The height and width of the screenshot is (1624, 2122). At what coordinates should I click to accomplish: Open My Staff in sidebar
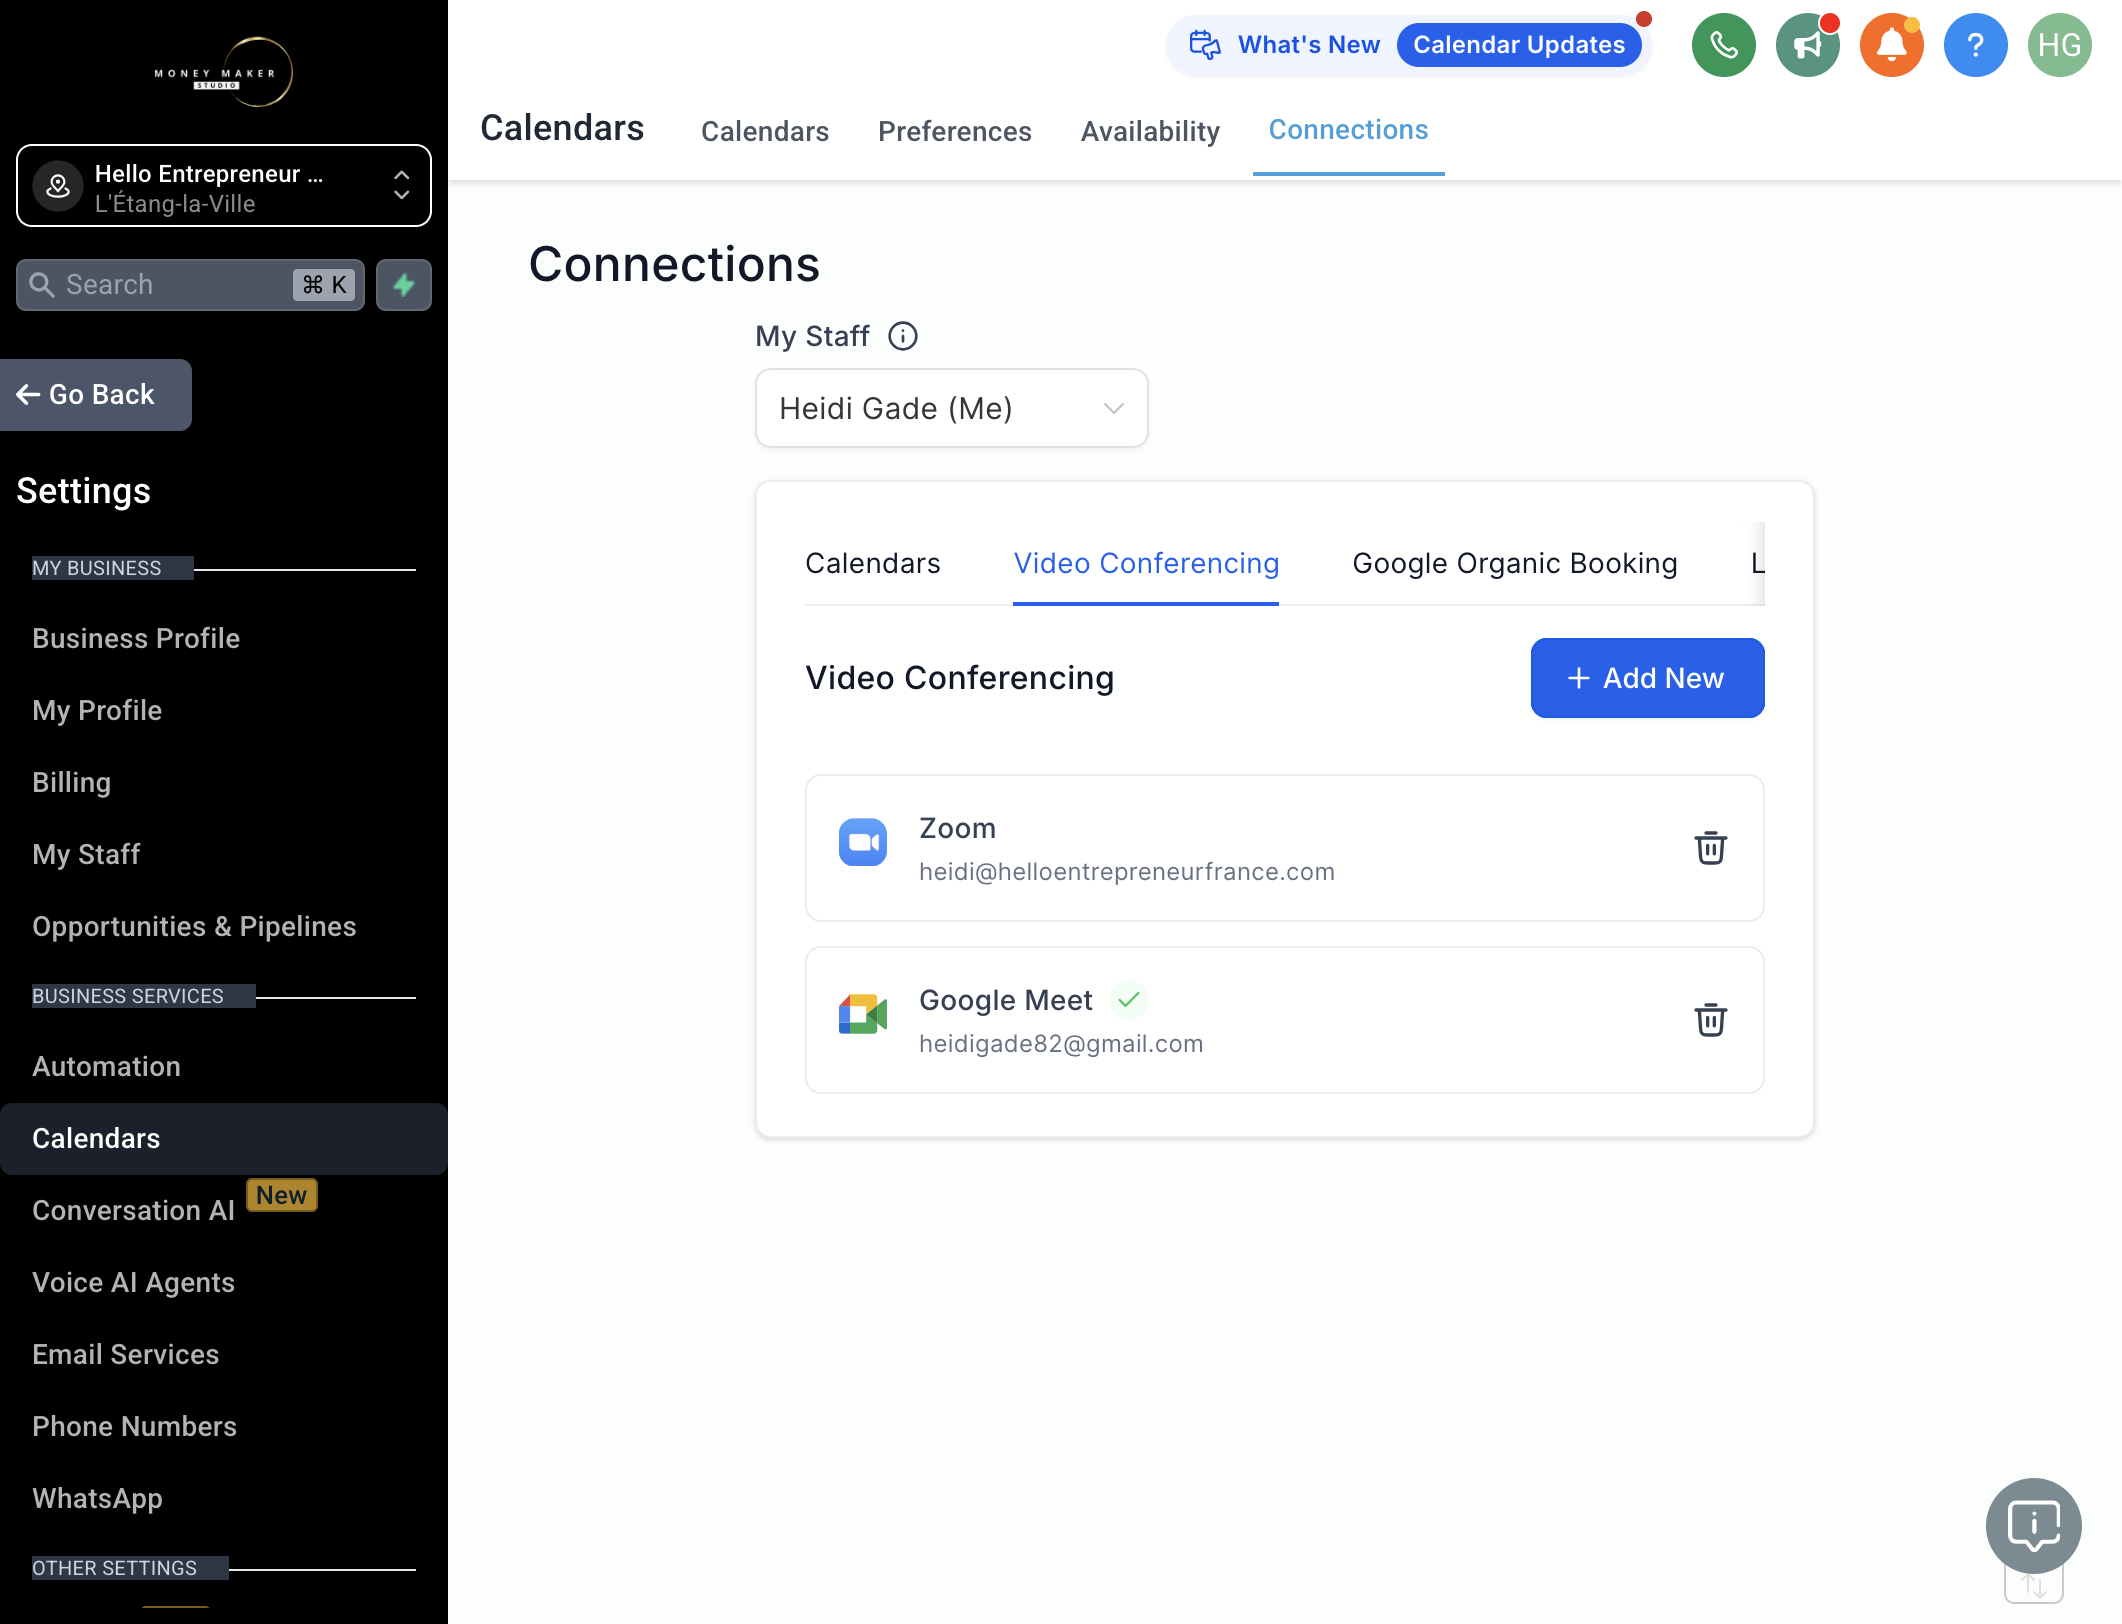(x=86, y=855)
